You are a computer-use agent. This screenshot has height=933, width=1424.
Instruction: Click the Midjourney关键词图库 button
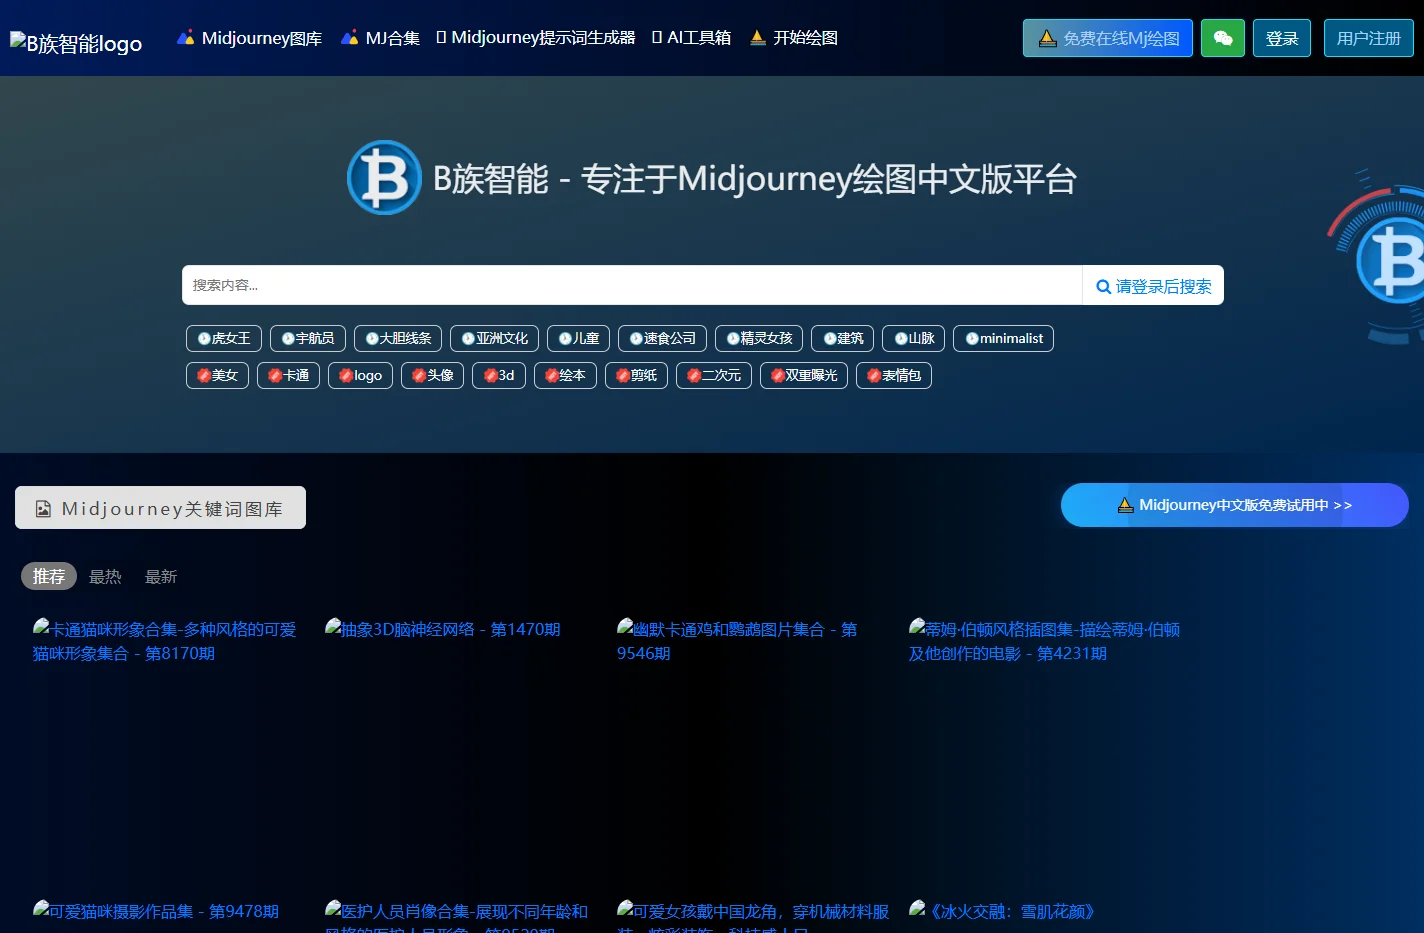160,508
